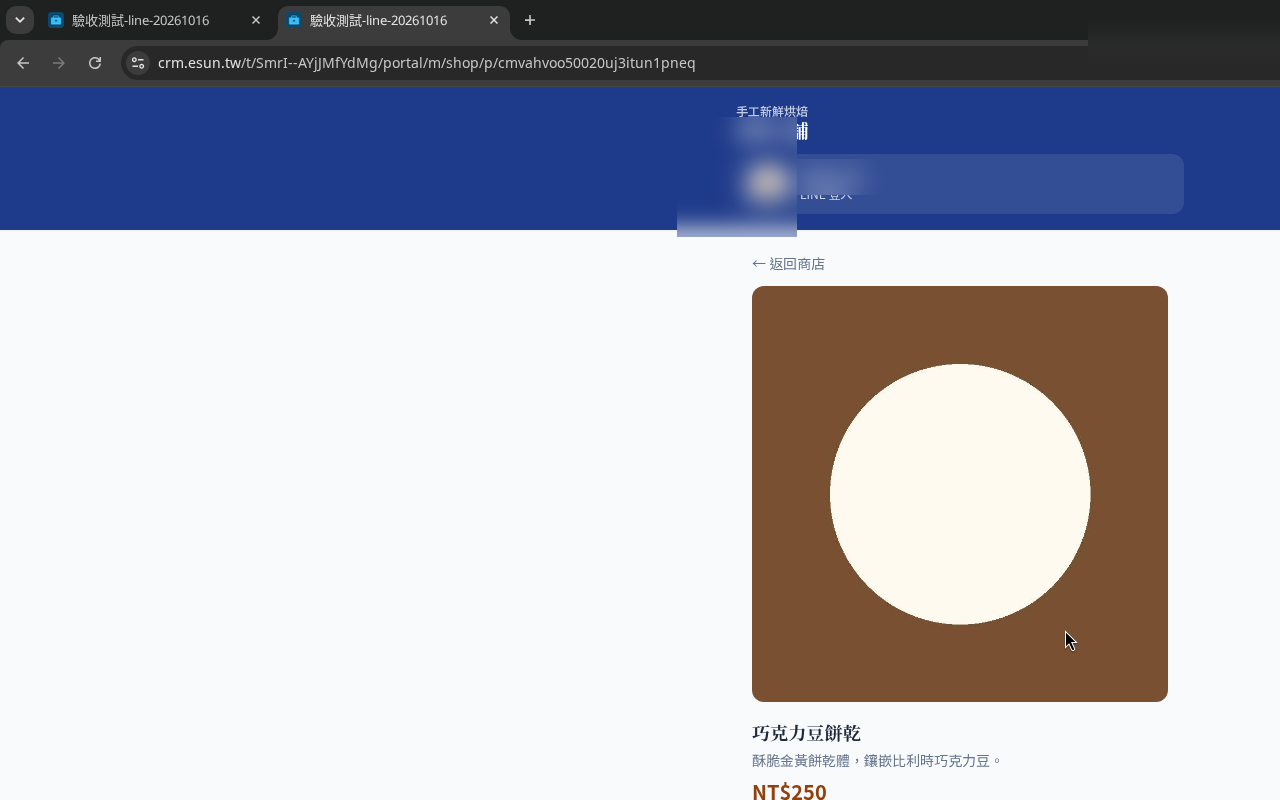Click the 返回商店 link
Screen dimensions: 1280x800
point(788,264)
